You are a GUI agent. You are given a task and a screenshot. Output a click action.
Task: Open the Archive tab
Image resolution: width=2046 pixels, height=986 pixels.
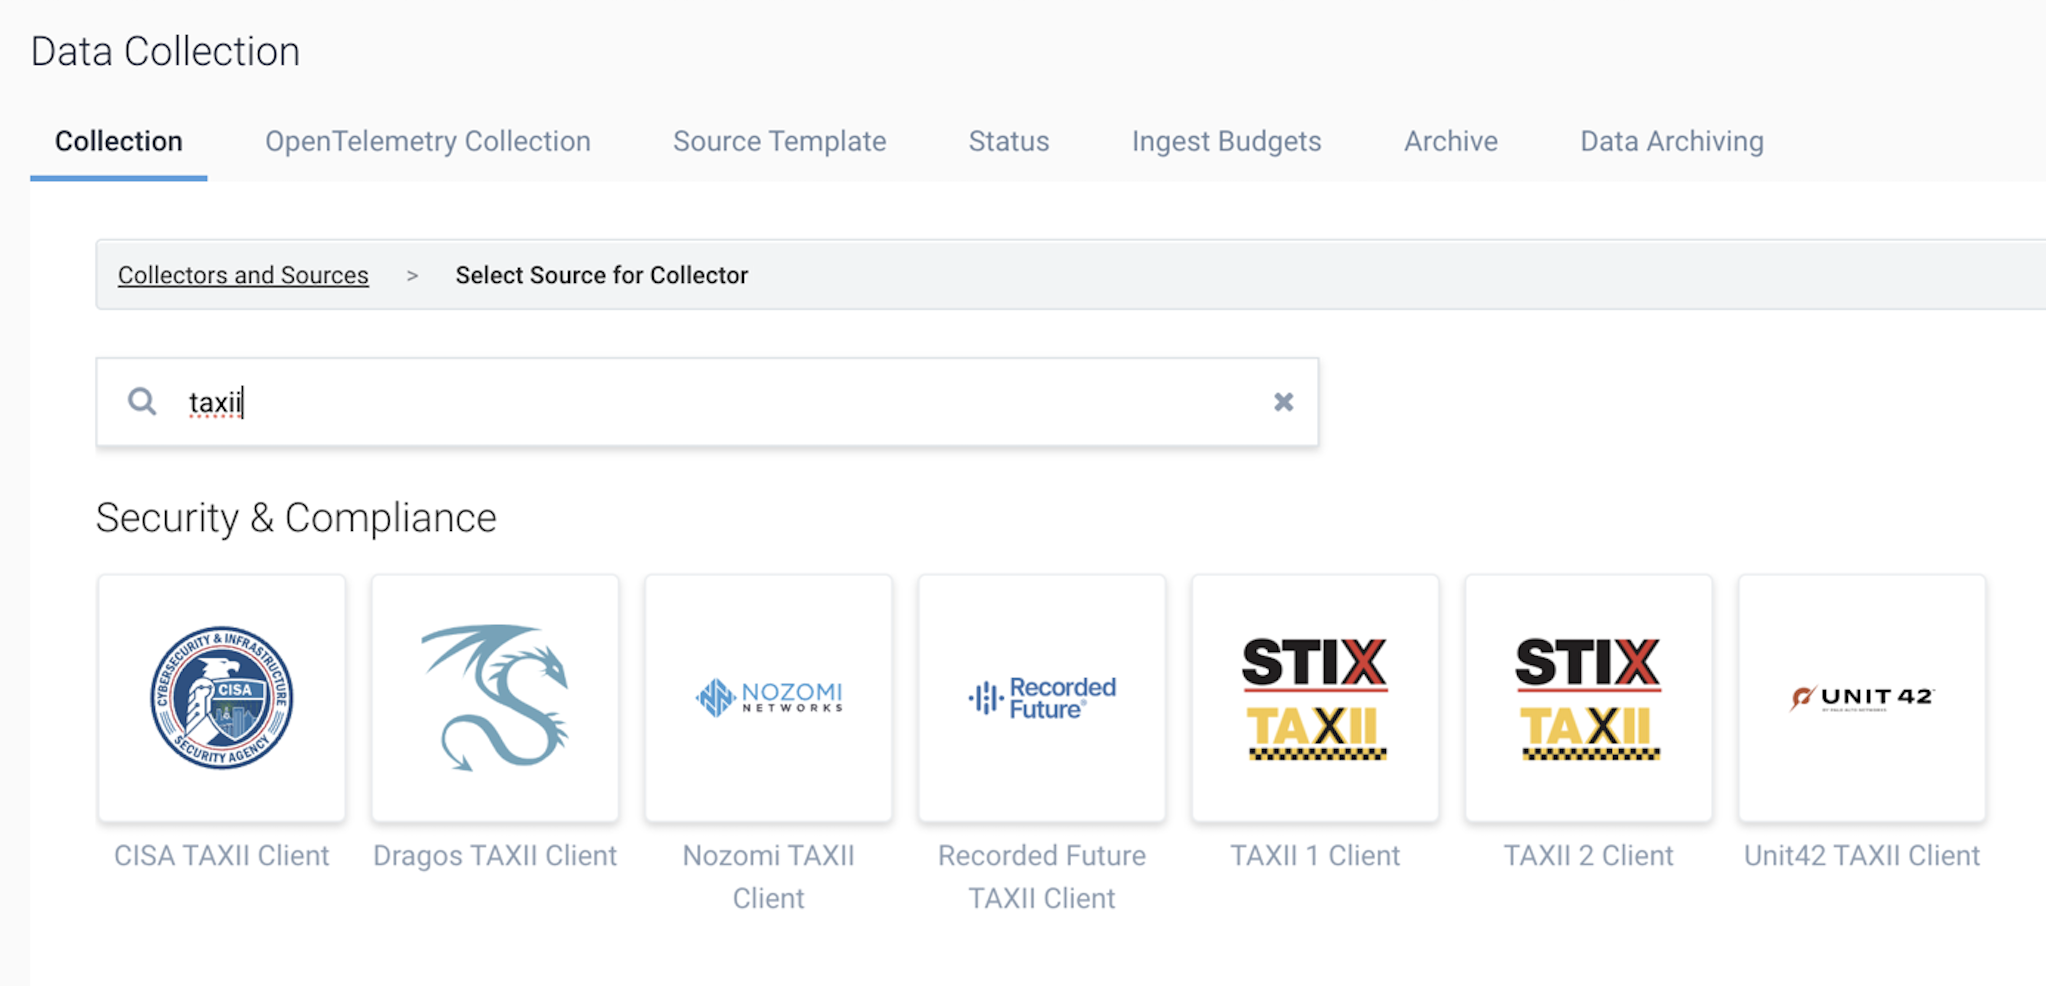(1451, 141)
